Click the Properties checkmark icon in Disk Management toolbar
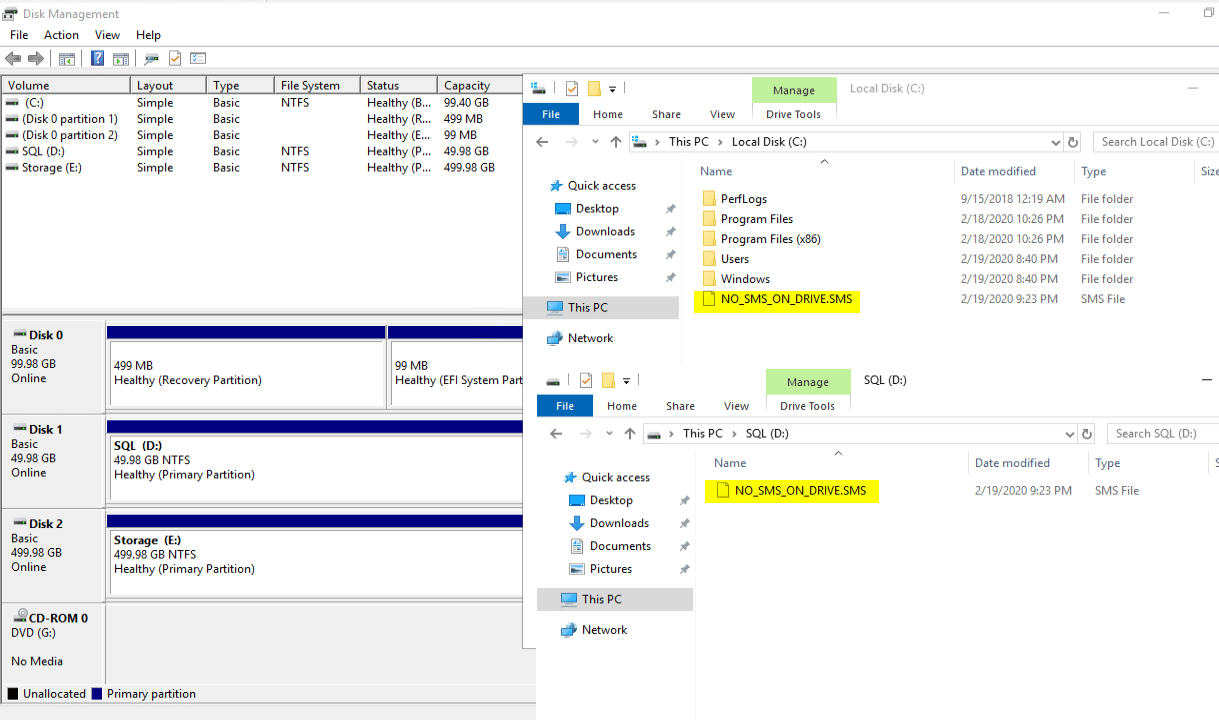The image size is (1219, 720). coord(175,59)
